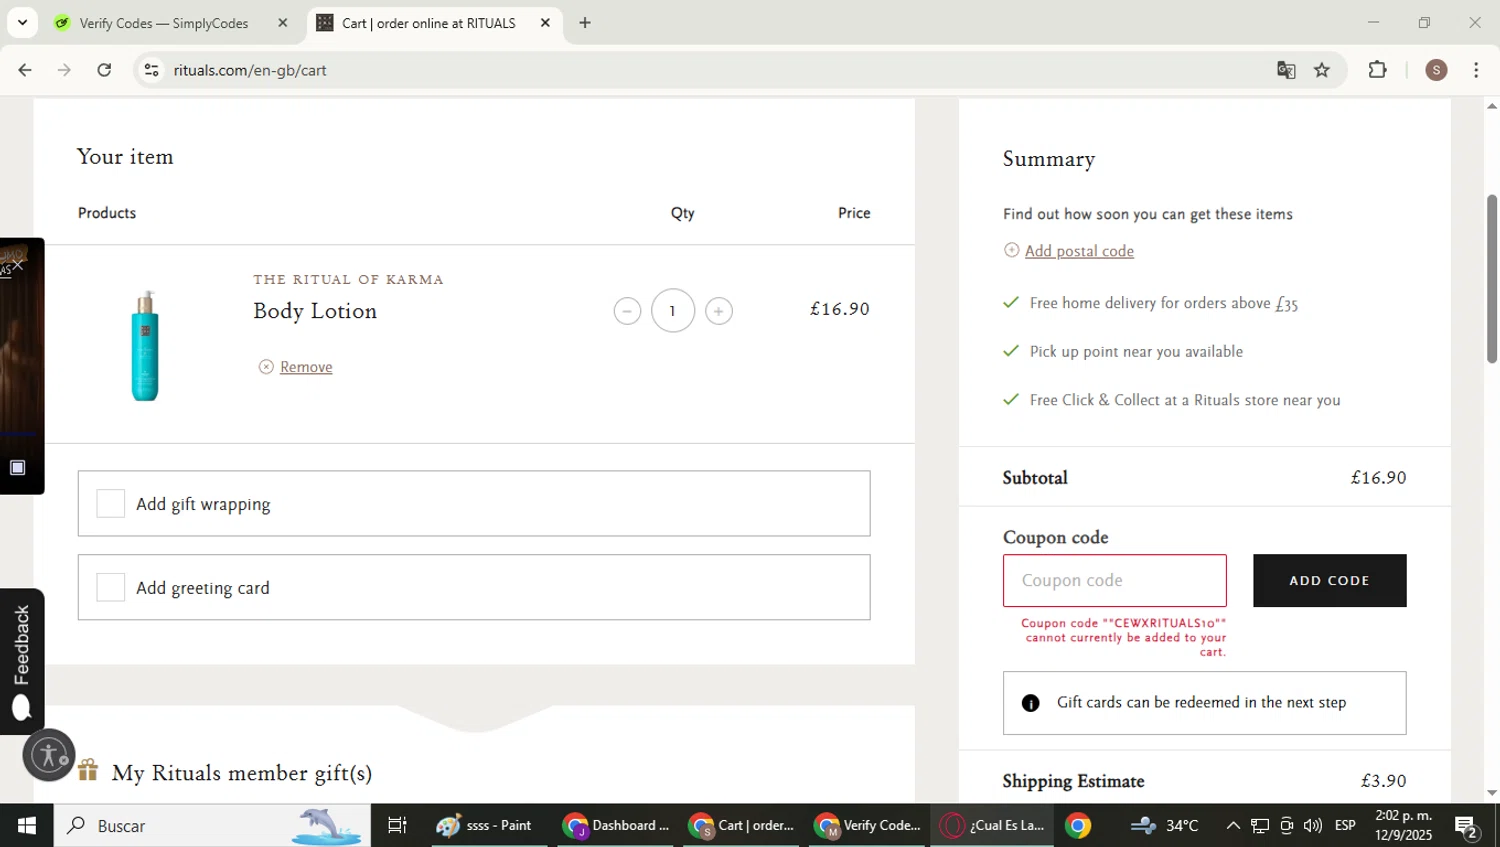Click Add postal code link
Viewport: 1500px width, 847px height.
coord(1079,251)
